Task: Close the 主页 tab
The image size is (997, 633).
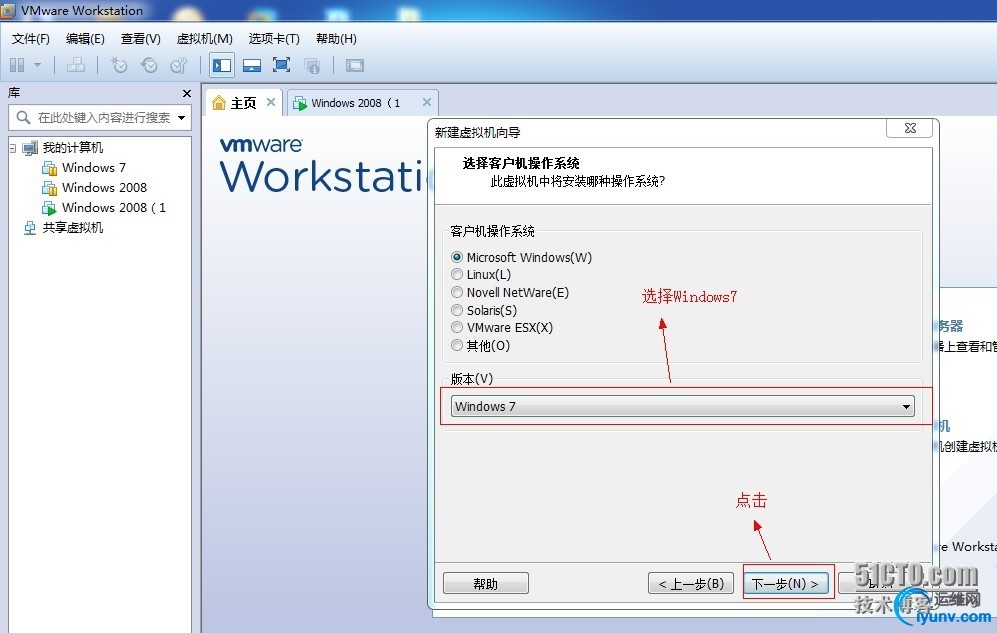Action: point(271,102)
